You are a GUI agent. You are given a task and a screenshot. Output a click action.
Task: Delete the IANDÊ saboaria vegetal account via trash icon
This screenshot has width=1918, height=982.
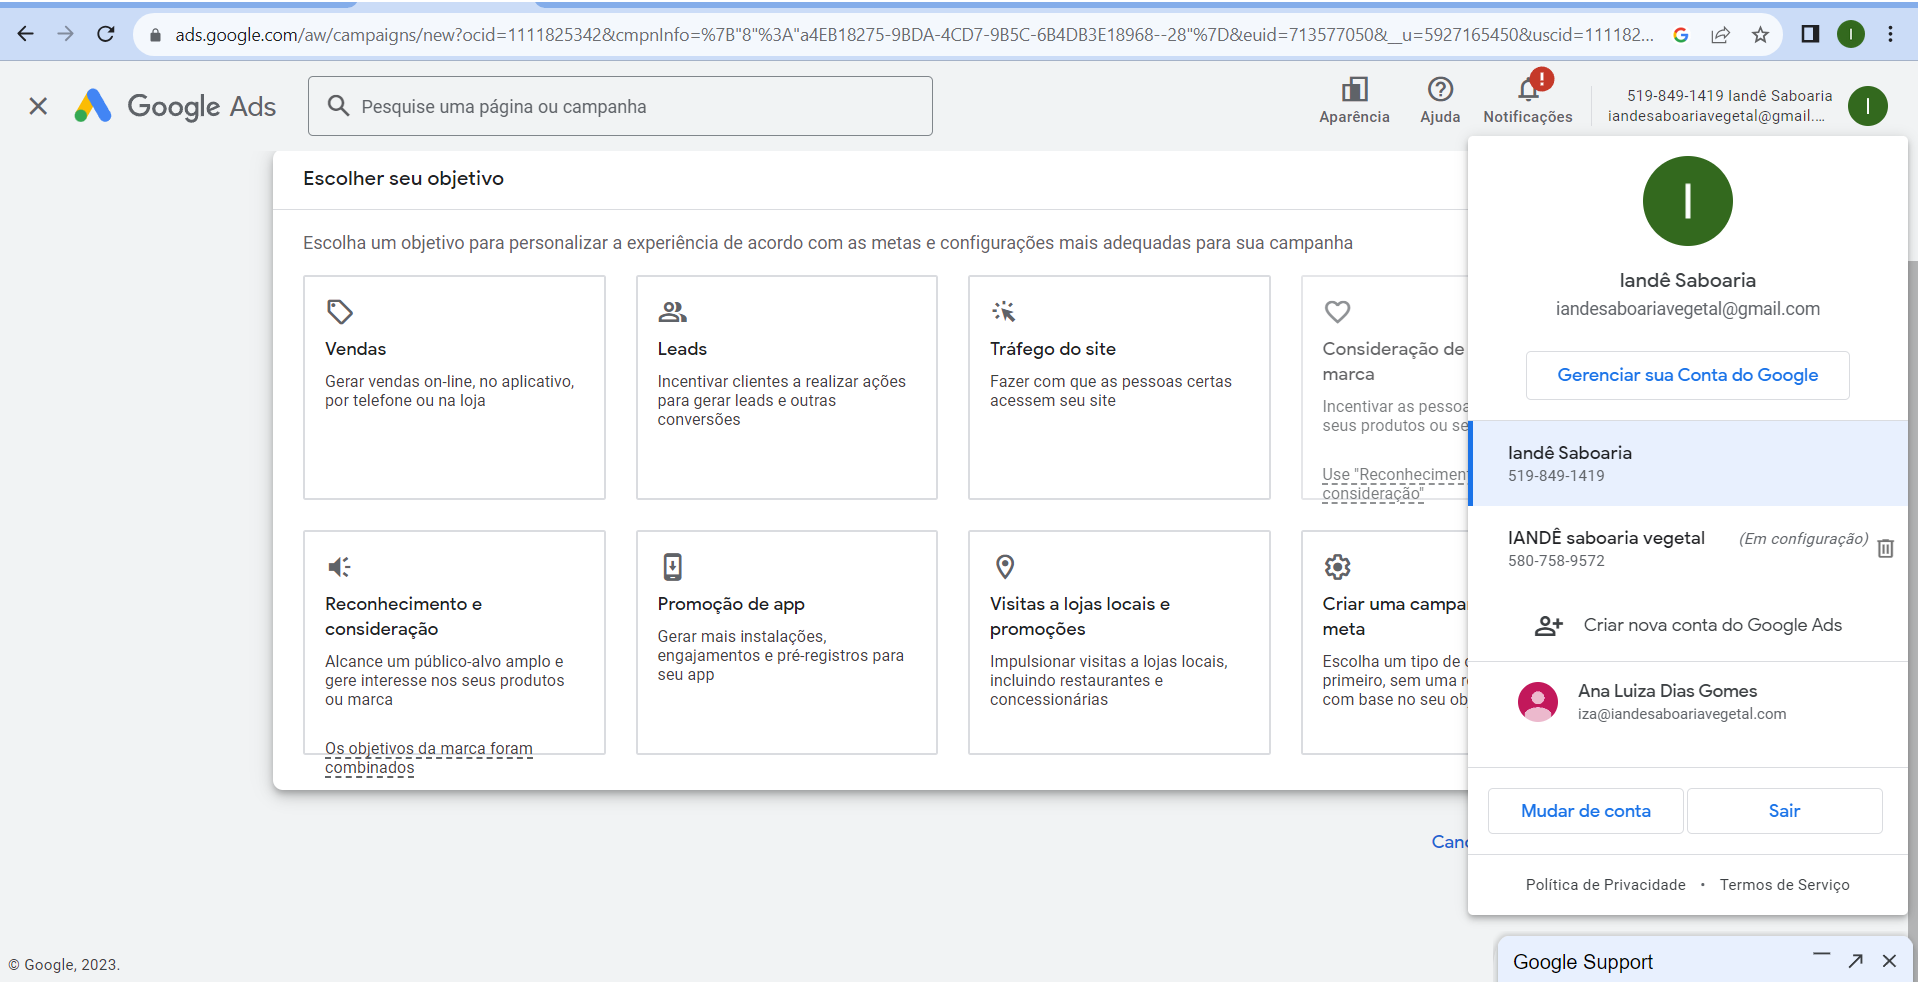[1885, 548]
